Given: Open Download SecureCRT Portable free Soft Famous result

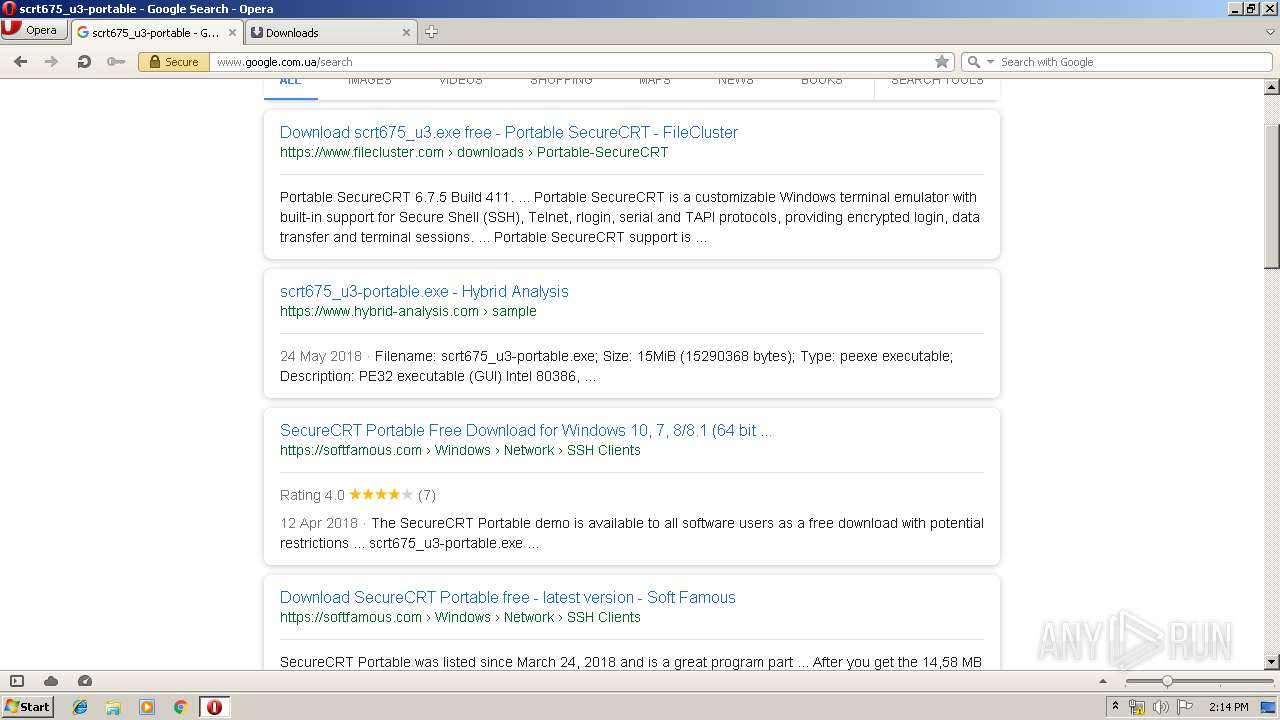Looking at the screenshot, I should pyautogui.click(x=508, y=597).
